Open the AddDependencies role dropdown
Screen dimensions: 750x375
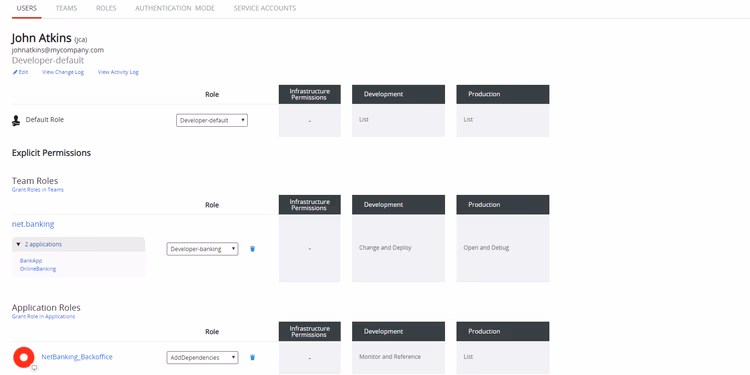click(202, 357)
